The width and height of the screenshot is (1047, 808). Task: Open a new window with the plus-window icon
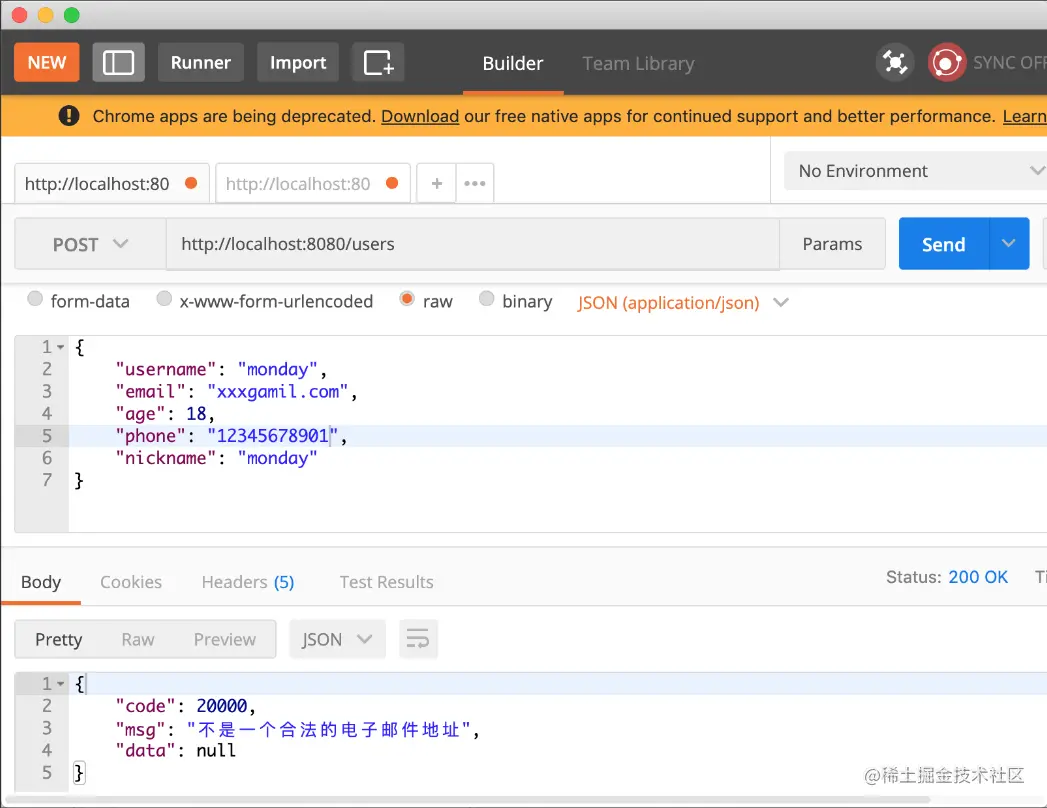point(378,63)
